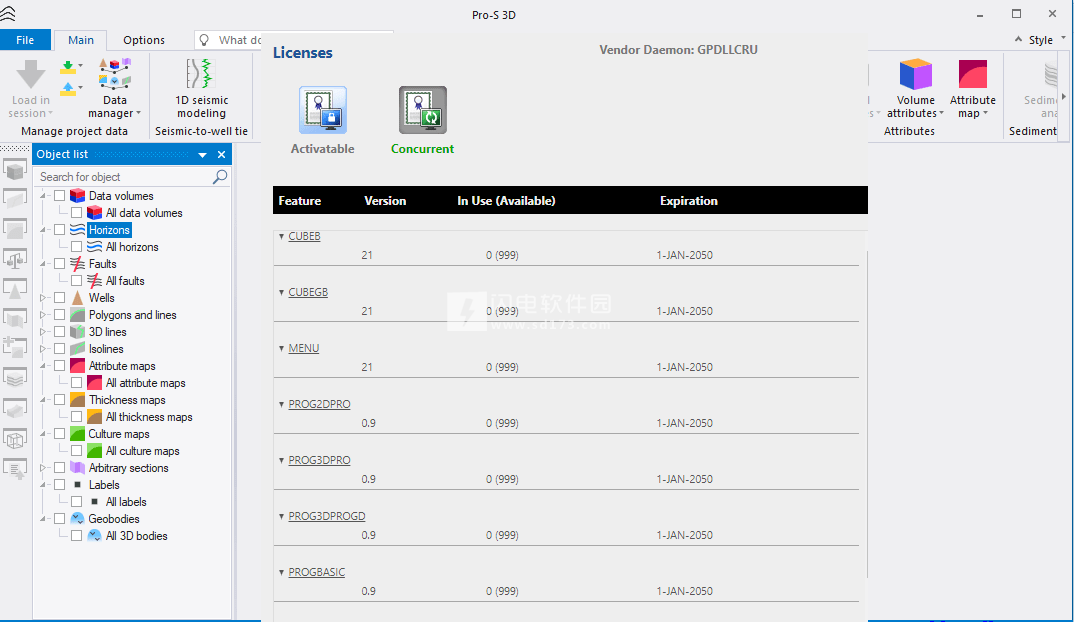
Task: Click the stacked layers sidebar icon
Action: point(15,377)
